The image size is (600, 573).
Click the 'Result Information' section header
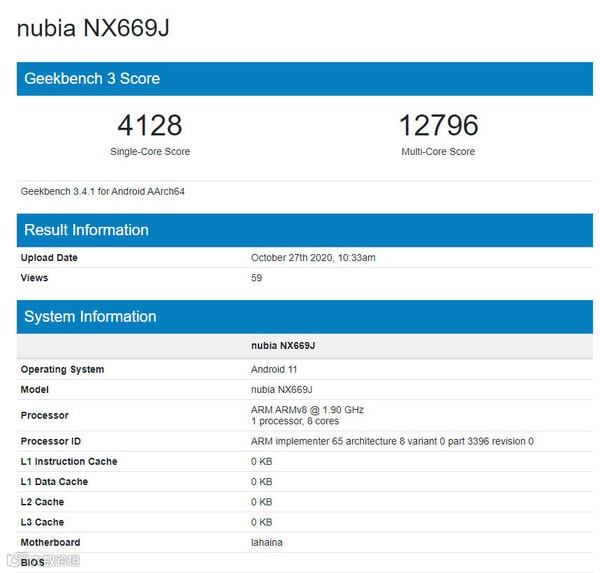pos(305,230)
